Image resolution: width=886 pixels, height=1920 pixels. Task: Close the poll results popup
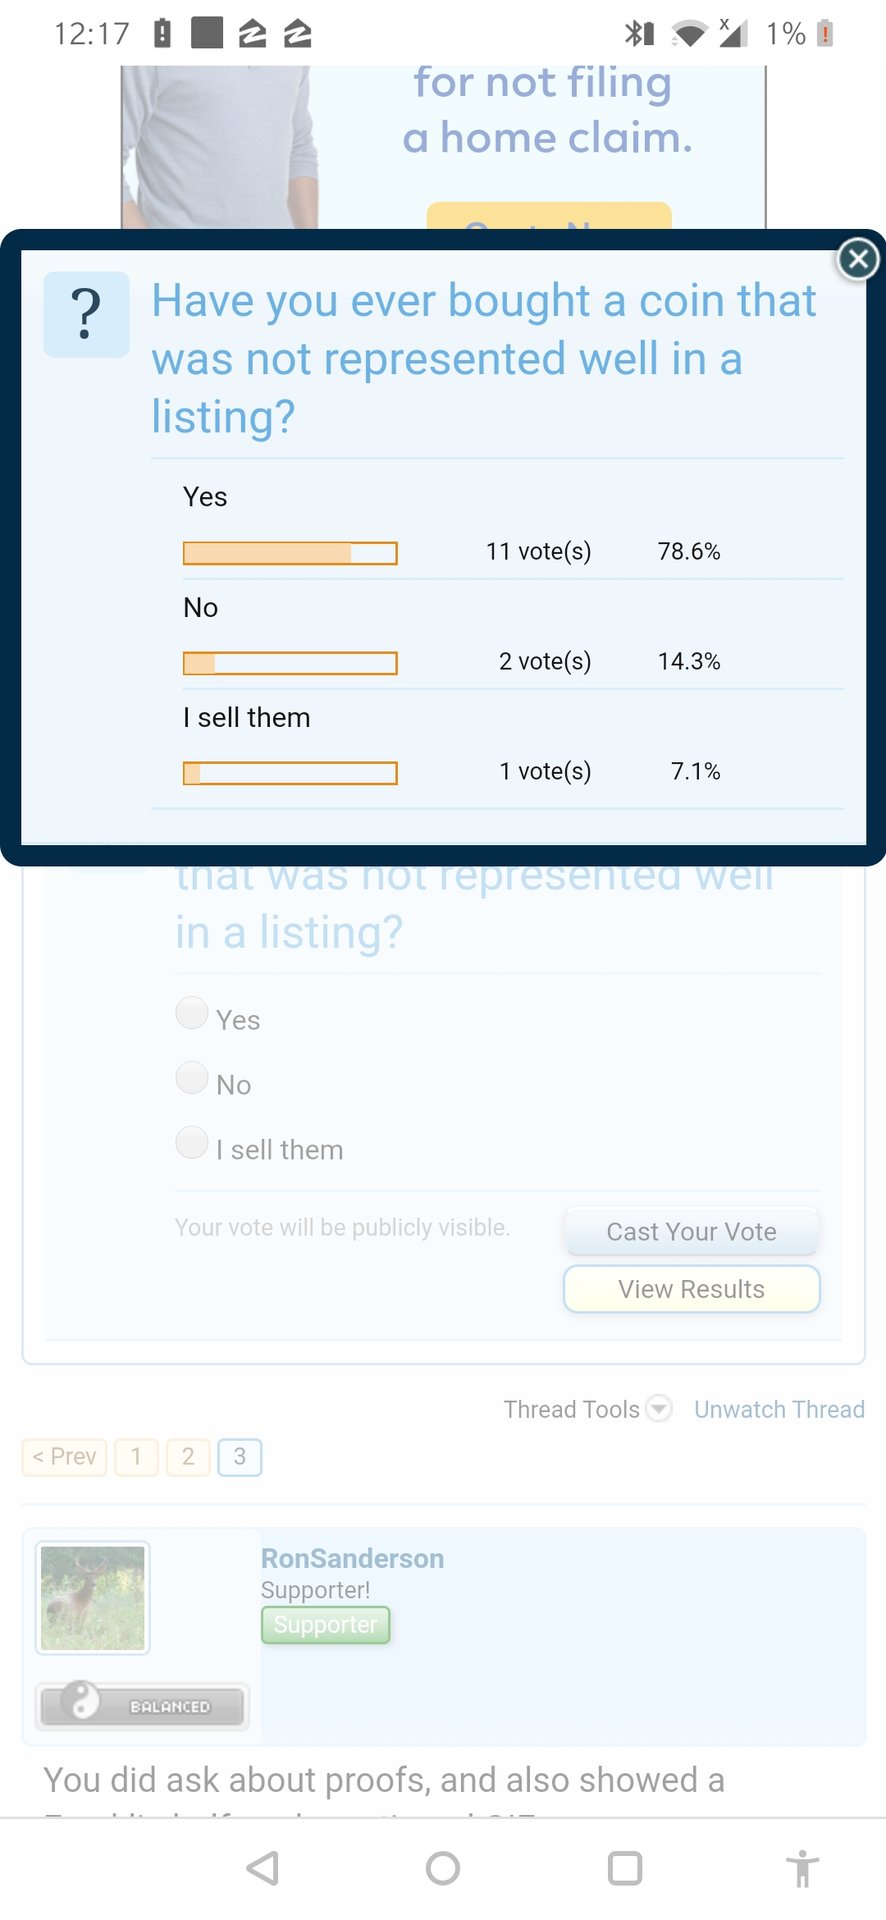pos(857,260)
